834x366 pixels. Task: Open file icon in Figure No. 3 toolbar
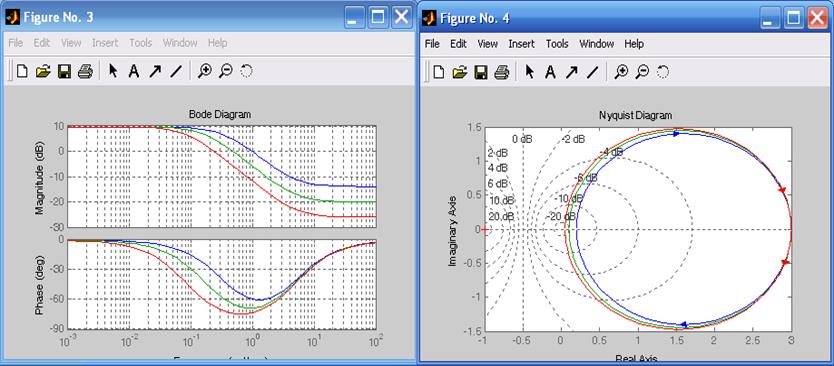click(x=43, y=71)
